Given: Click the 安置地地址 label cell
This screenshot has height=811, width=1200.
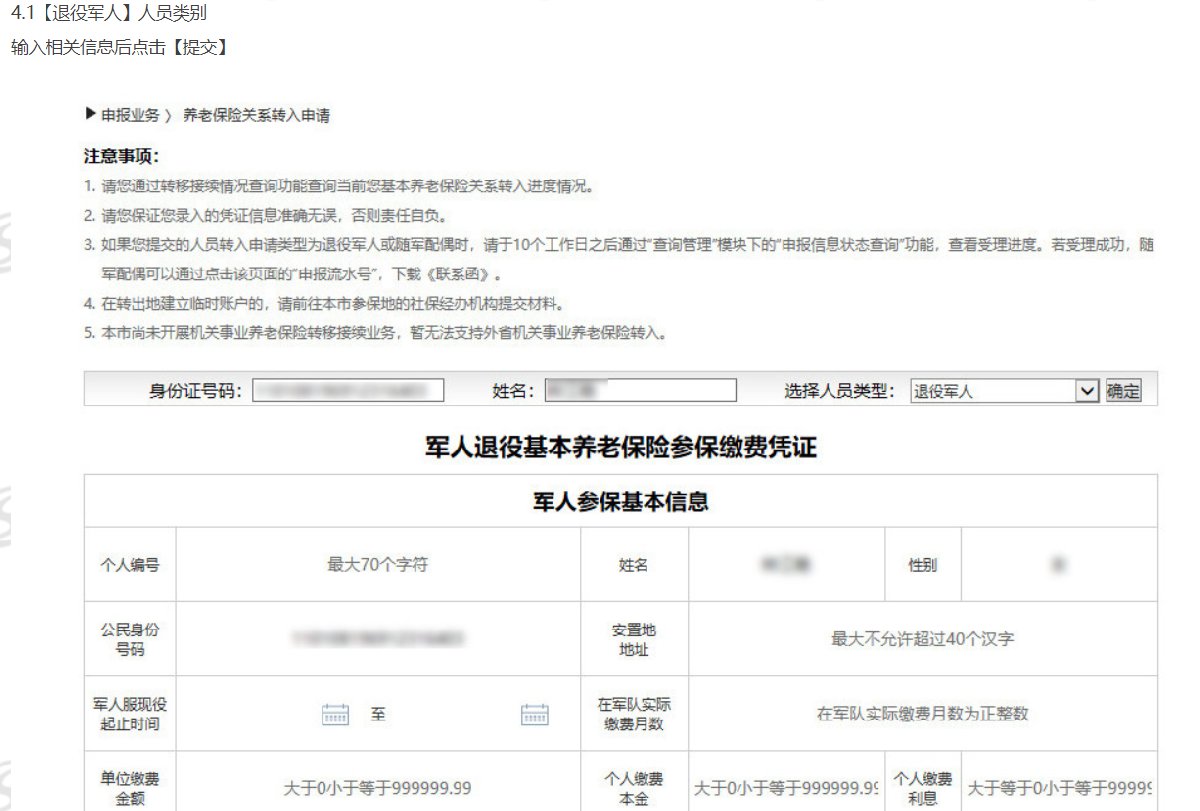Looking at the screenshot, I should point(634,639).
